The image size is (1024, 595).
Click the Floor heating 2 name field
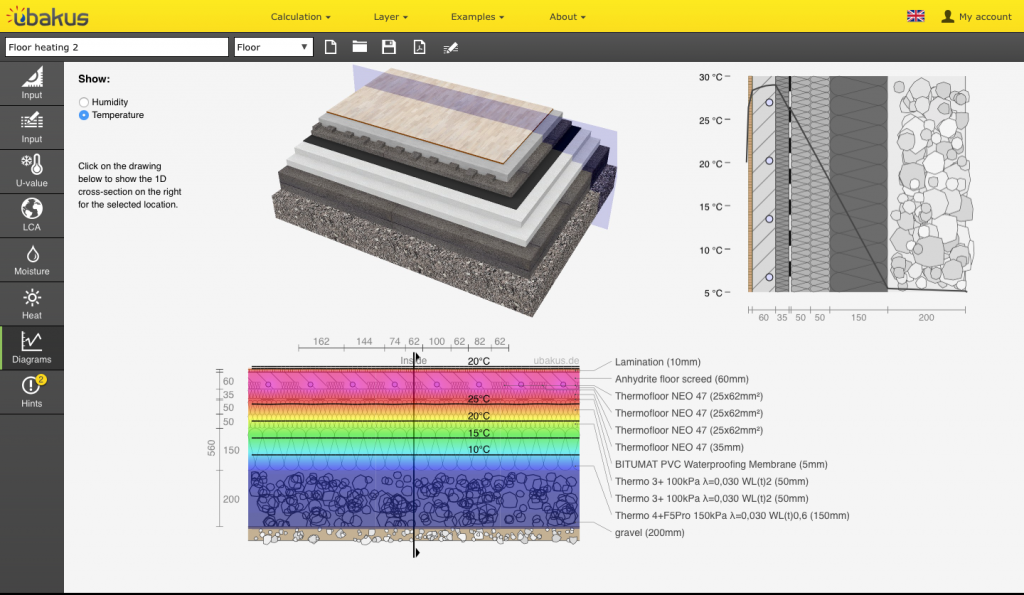(116, 47)
